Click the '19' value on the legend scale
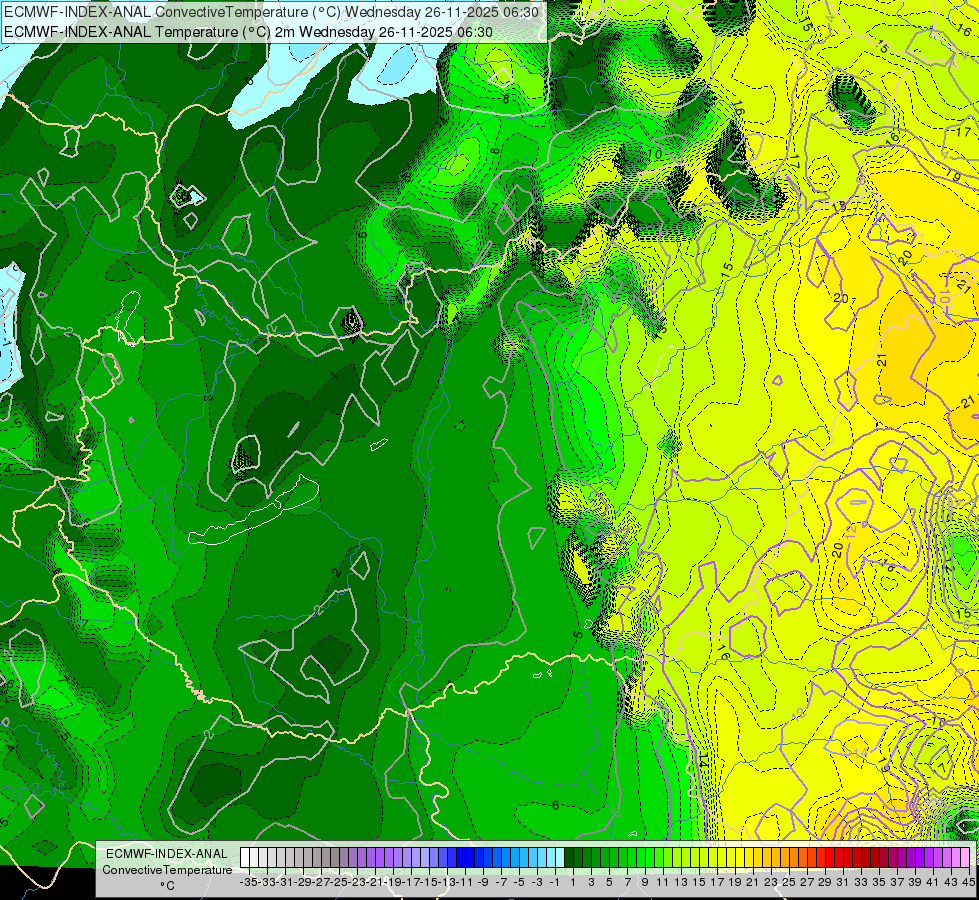 [735, 882]
